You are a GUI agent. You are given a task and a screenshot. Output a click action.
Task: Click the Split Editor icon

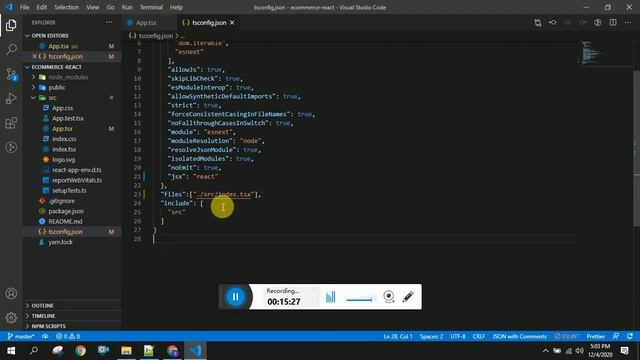[x=613, y=23]
